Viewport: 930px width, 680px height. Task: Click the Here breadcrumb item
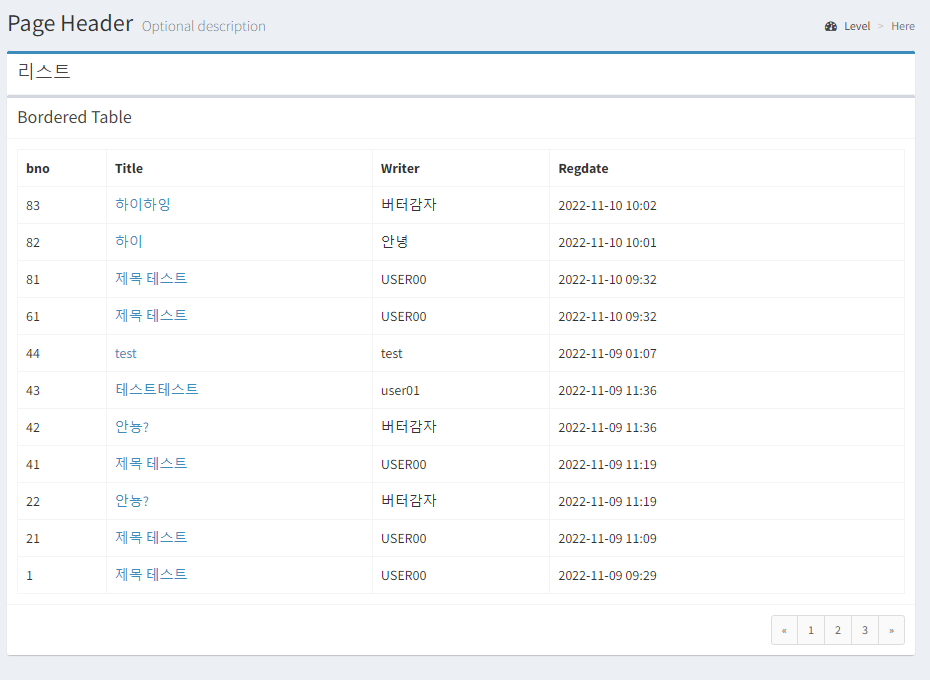tap(903, 26)
